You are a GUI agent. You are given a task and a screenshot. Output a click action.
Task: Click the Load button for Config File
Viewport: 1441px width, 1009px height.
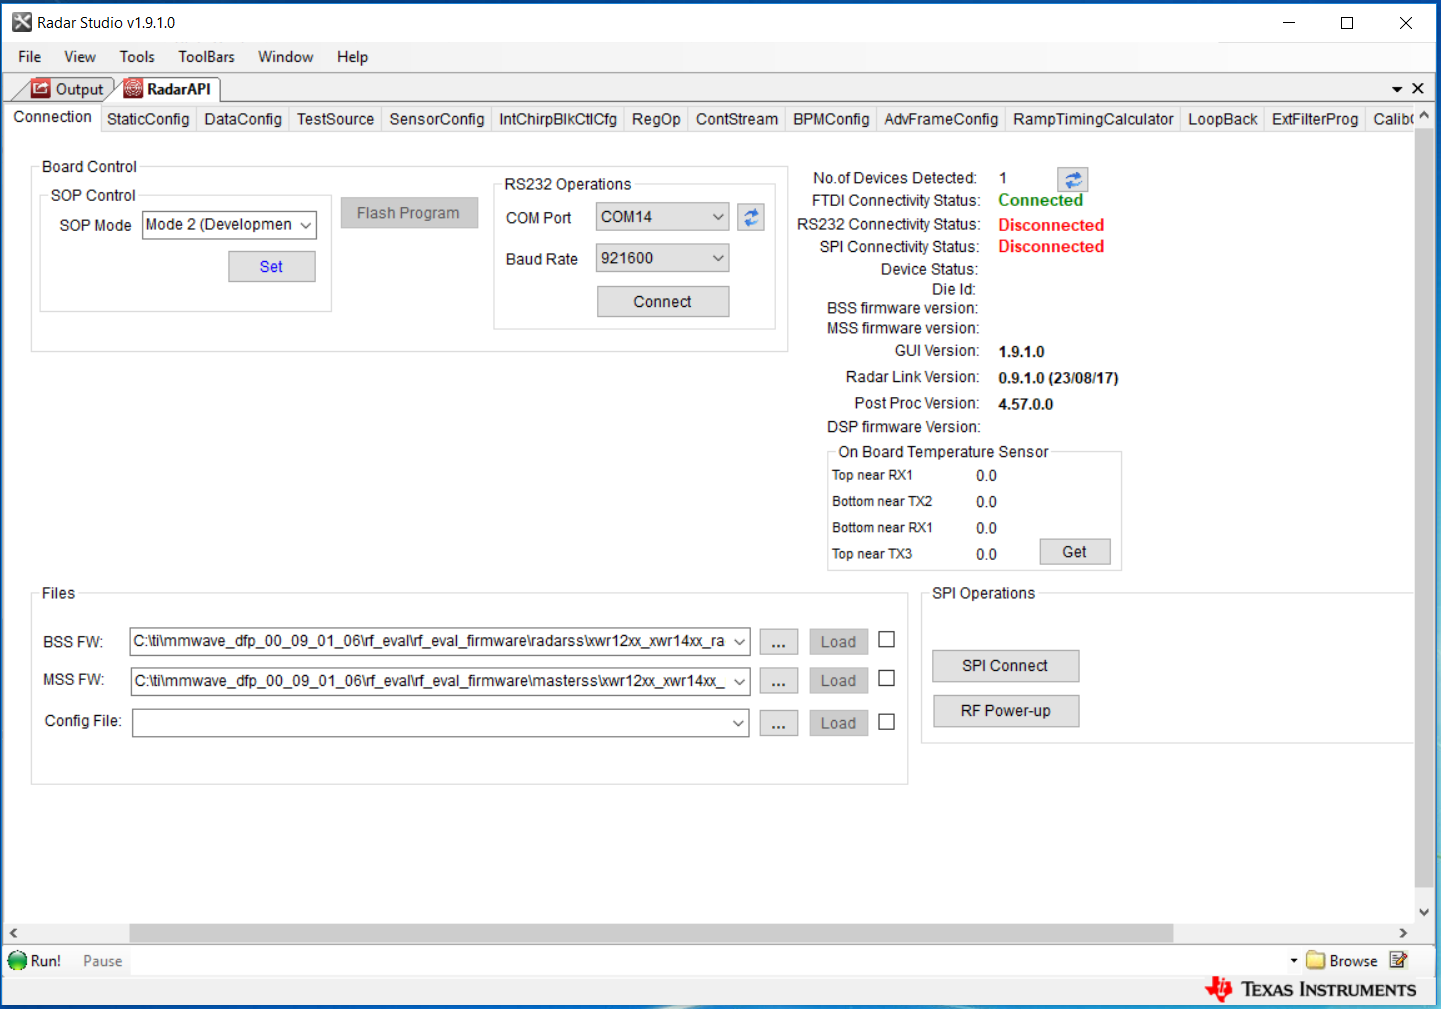click(x=838, y=723)
